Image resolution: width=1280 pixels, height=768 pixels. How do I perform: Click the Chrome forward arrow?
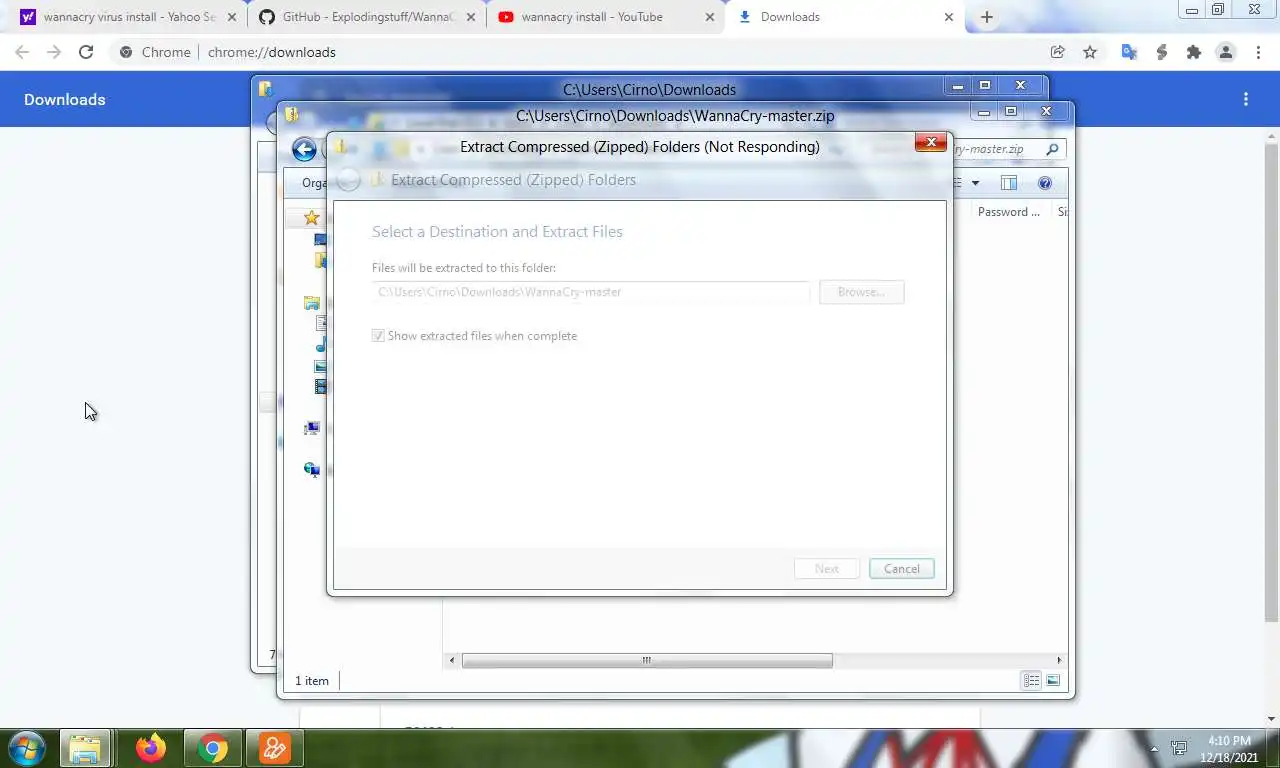point(54,52)
